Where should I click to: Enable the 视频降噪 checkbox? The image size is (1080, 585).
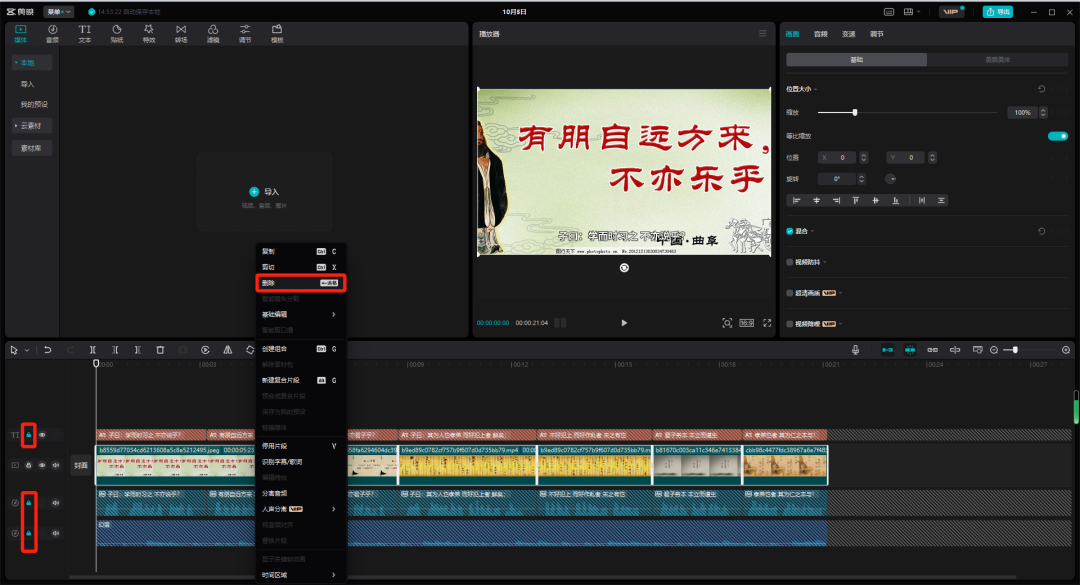click(x=789, y=324)
